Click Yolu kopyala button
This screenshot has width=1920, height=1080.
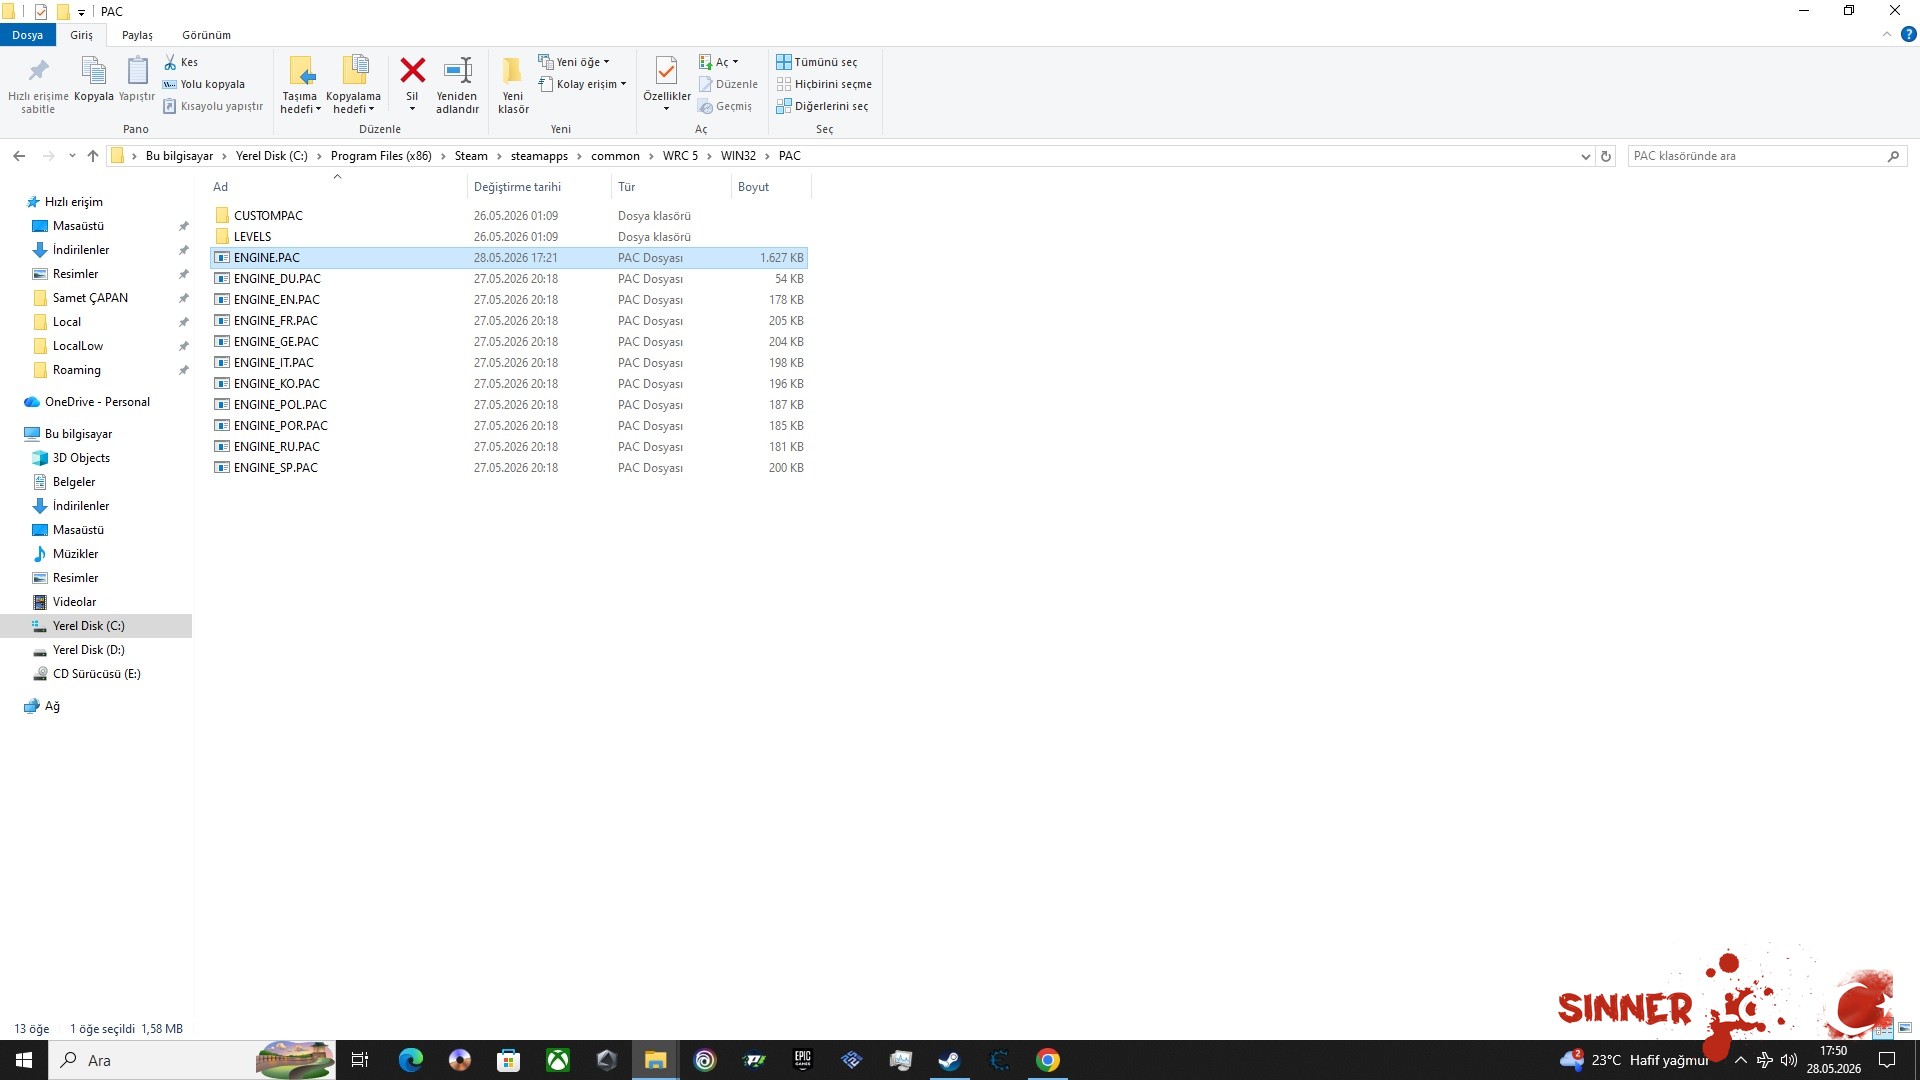pyautogui.click(x=204, y=84)
